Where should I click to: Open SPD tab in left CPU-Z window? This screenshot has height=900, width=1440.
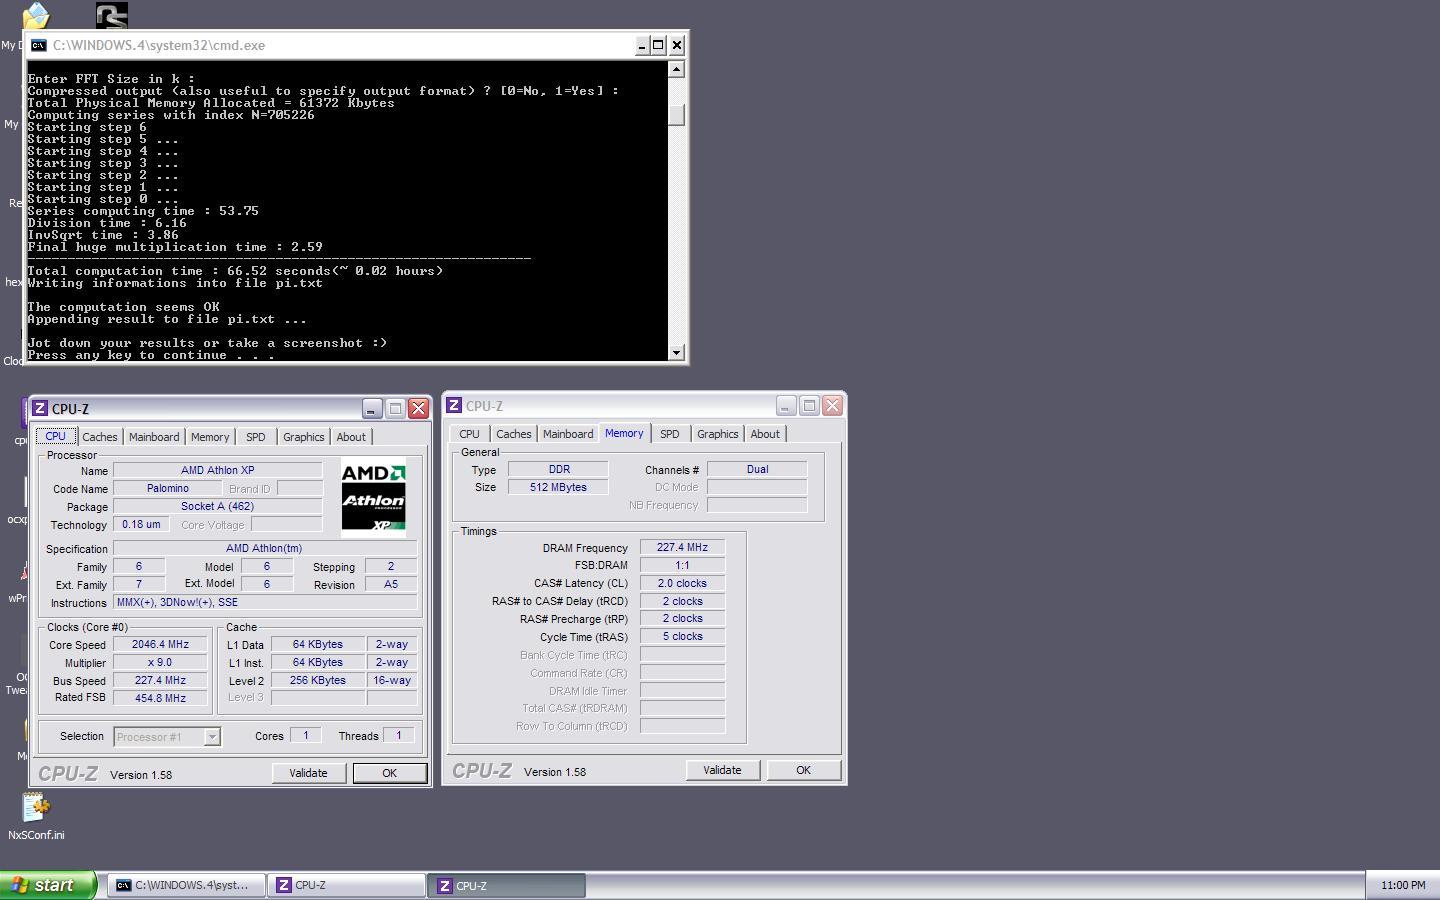coord(256,437)
